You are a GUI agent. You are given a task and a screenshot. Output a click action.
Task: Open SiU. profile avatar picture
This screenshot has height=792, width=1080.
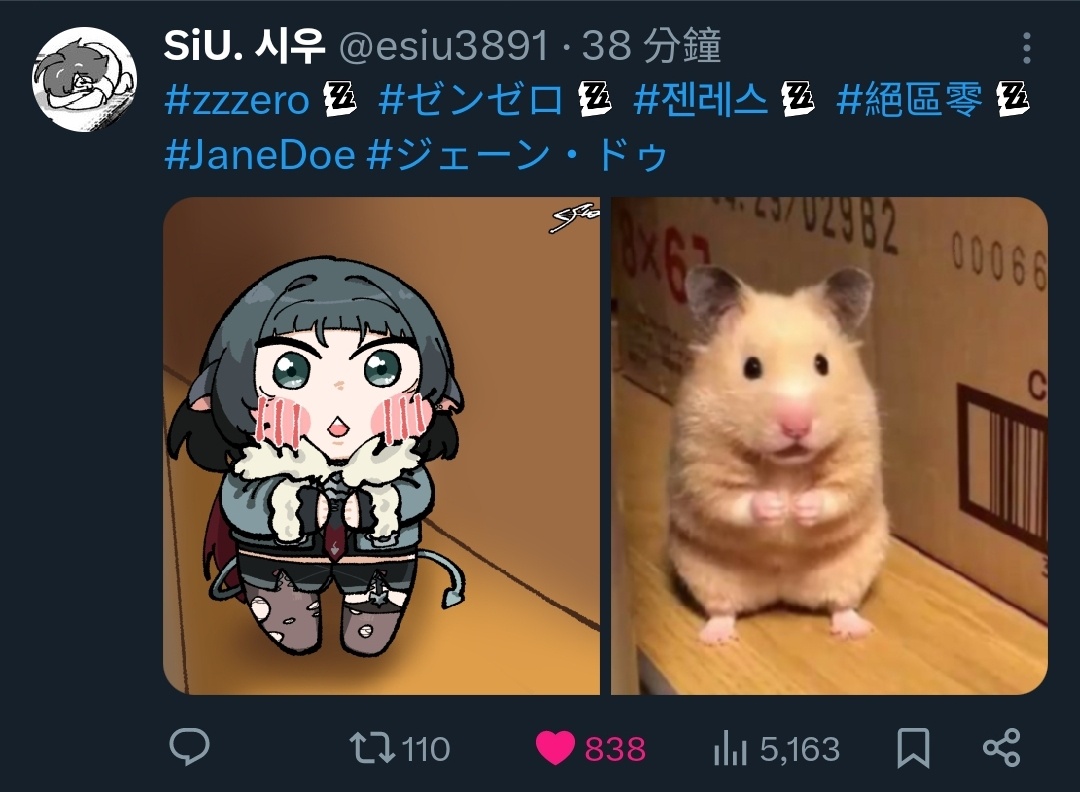(x=85, y=79)
